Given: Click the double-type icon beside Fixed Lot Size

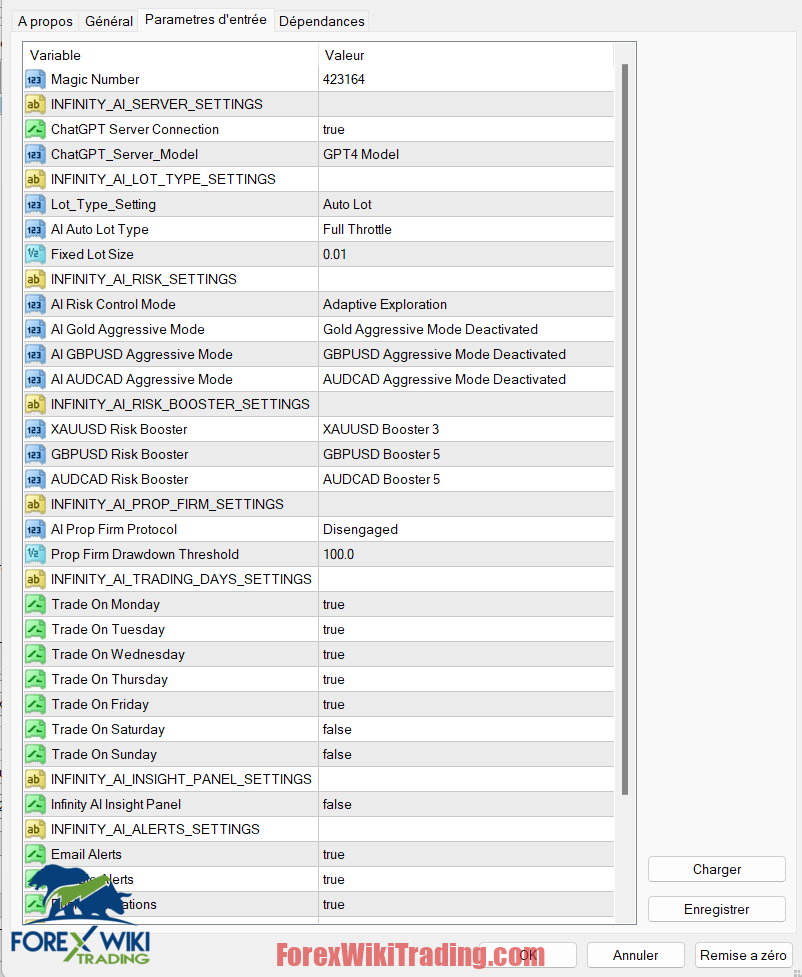Looking at the screenshot, I should point(35,254).
